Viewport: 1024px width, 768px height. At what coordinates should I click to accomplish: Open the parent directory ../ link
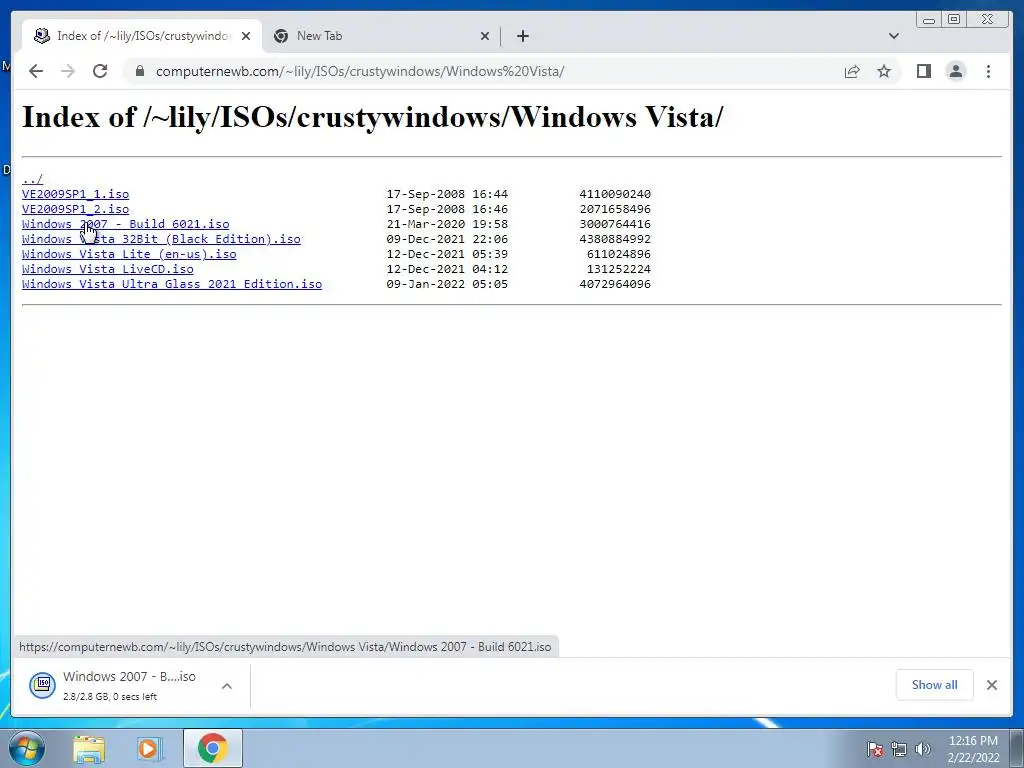32,179
